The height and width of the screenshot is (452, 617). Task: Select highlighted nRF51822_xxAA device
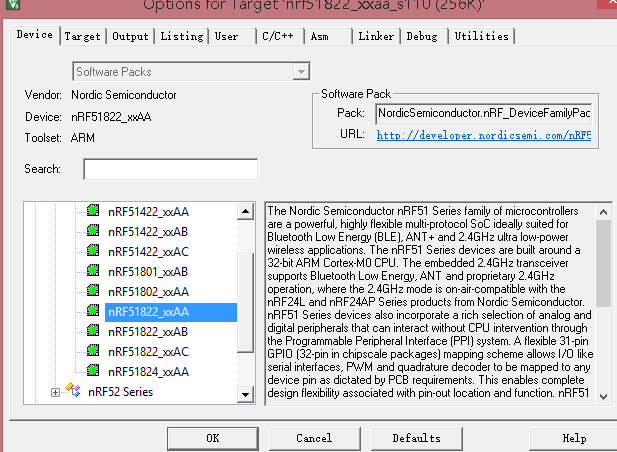pyautogui.click(x=171, y=312)
